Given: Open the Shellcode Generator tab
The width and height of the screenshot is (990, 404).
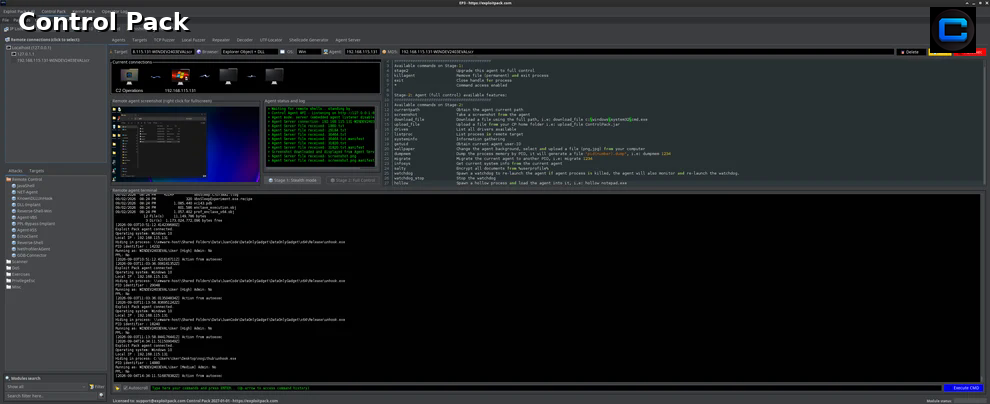Looking at the screenshot, I should (309, 39).
